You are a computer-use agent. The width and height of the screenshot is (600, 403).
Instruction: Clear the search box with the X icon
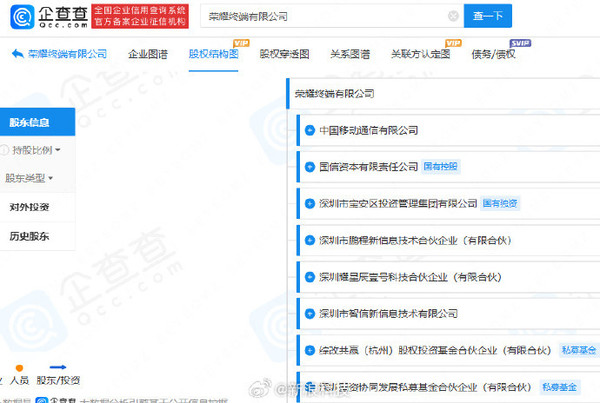coord(453,17)
